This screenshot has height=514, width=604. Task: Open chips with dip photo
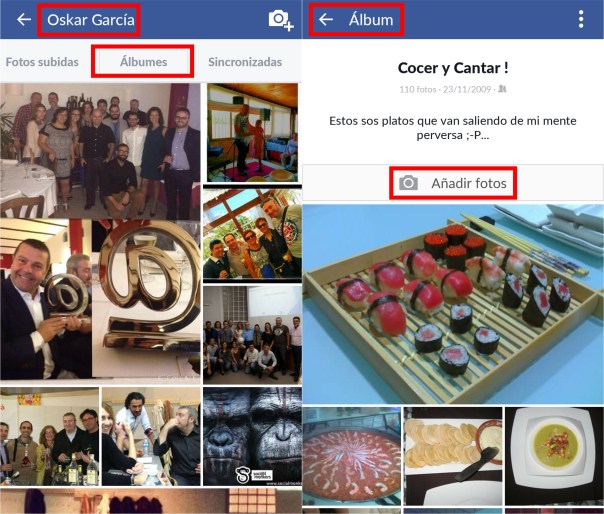453,456
